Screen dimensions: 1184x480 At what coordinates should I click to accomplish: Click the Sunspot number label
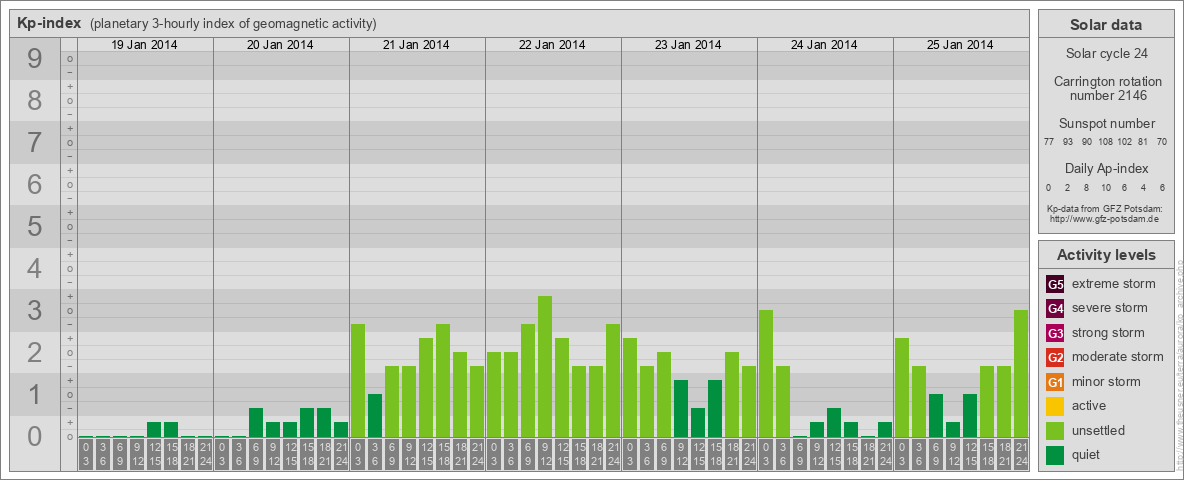click(1107, 123)
